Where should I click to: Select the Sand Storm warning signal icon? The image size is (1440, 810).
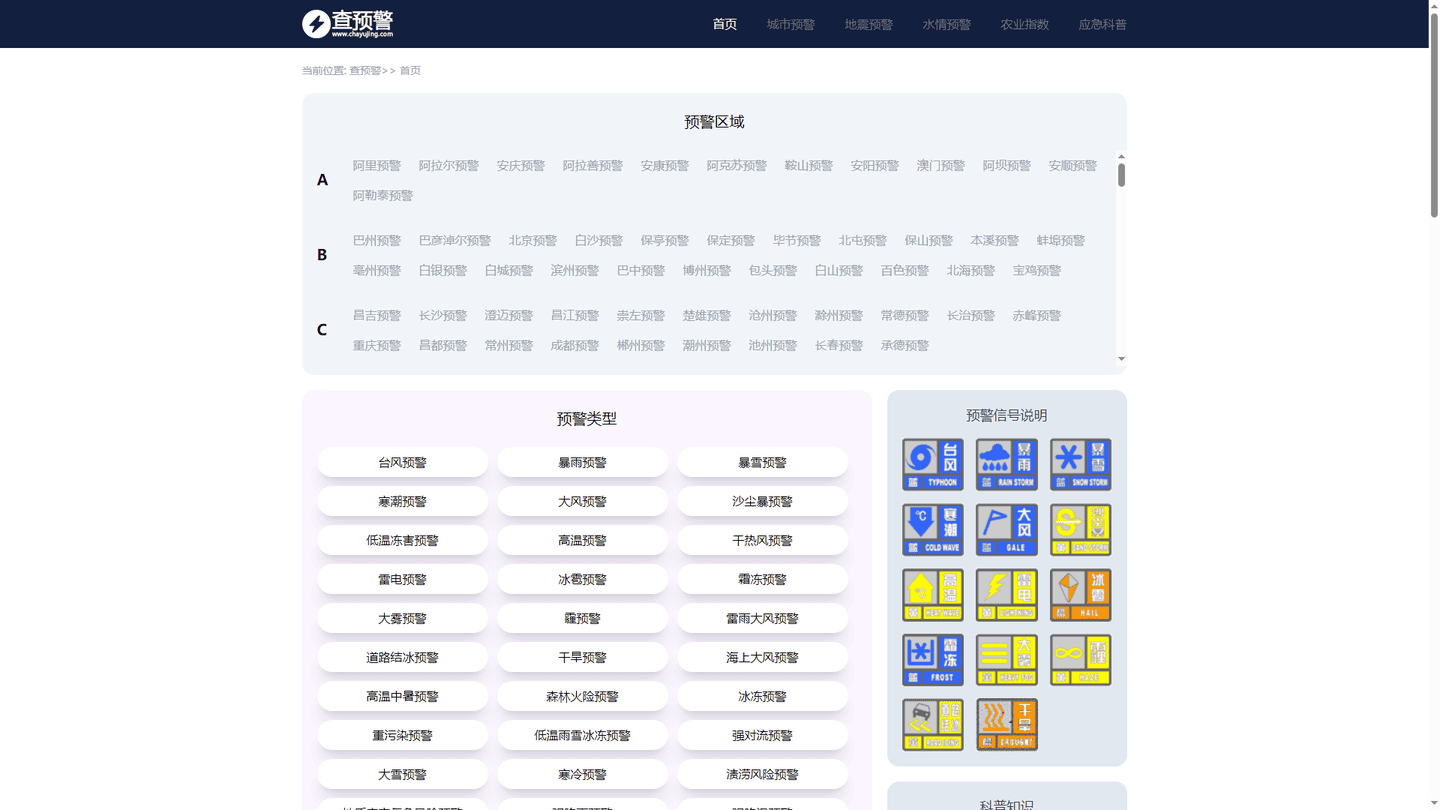(1081, 529)
